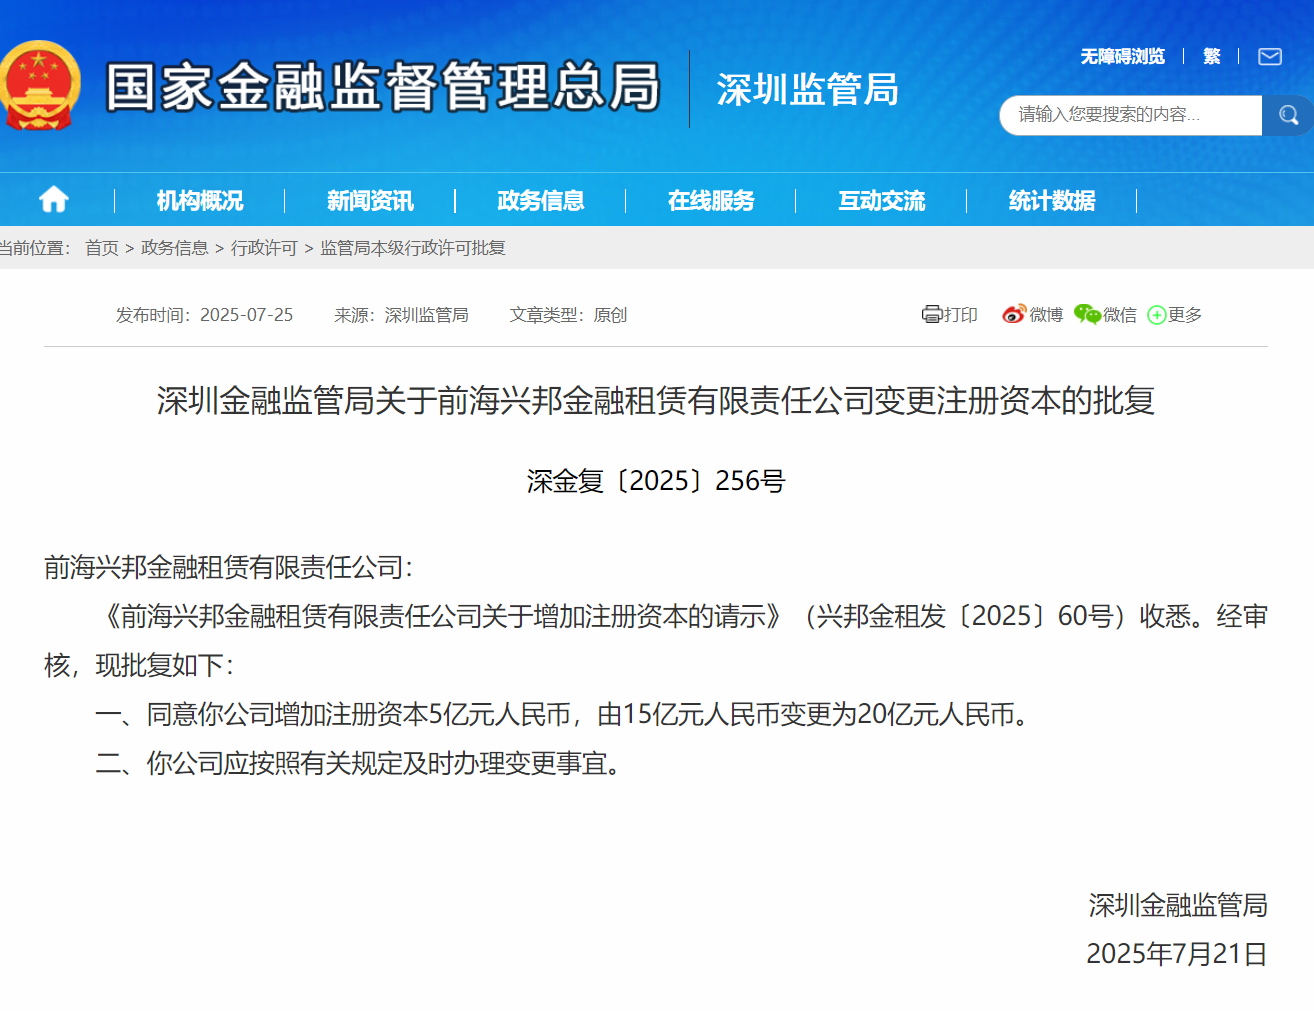Screen dimensions: 1314x1011
Task: Click 政务信息 breadcrumb link
Action: [x=175, y=248]
